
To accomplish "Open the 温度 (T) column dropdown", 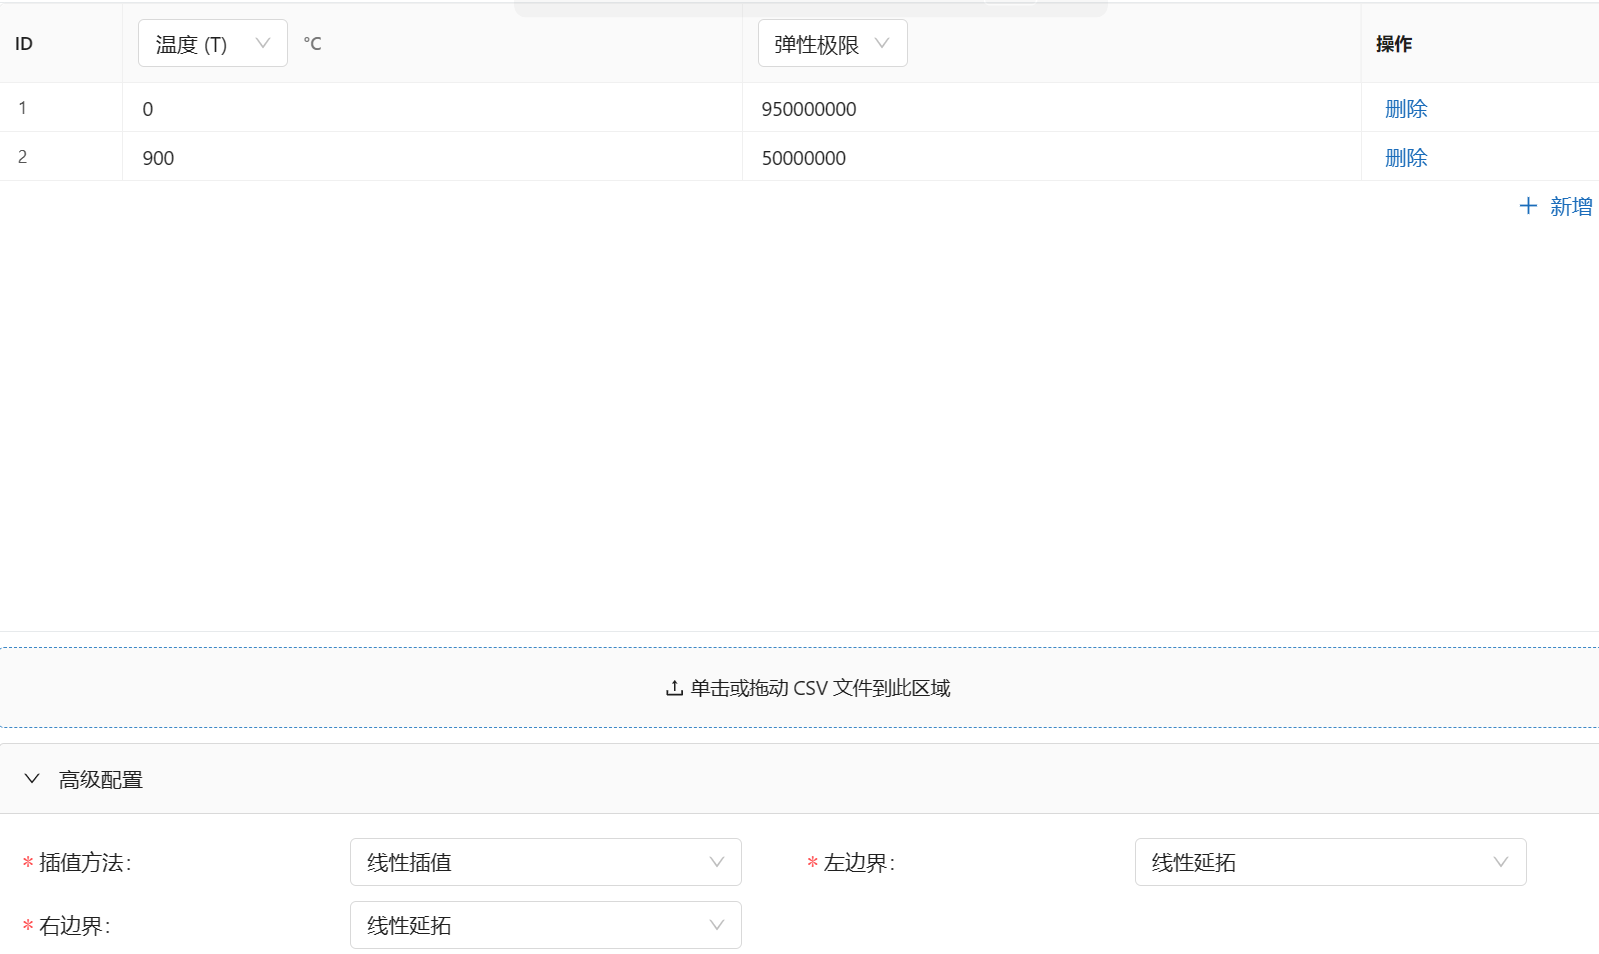I will [212, 43].
